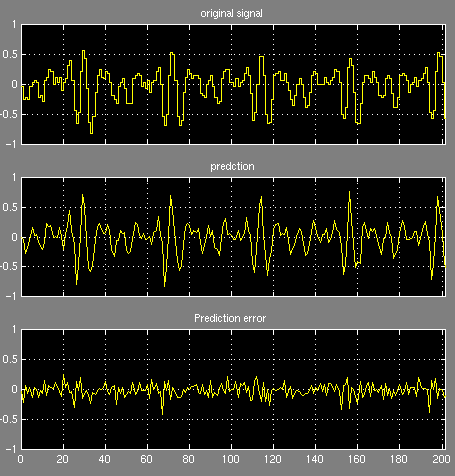Click the top 1 y-tick of predction plot

coord(14,177)
